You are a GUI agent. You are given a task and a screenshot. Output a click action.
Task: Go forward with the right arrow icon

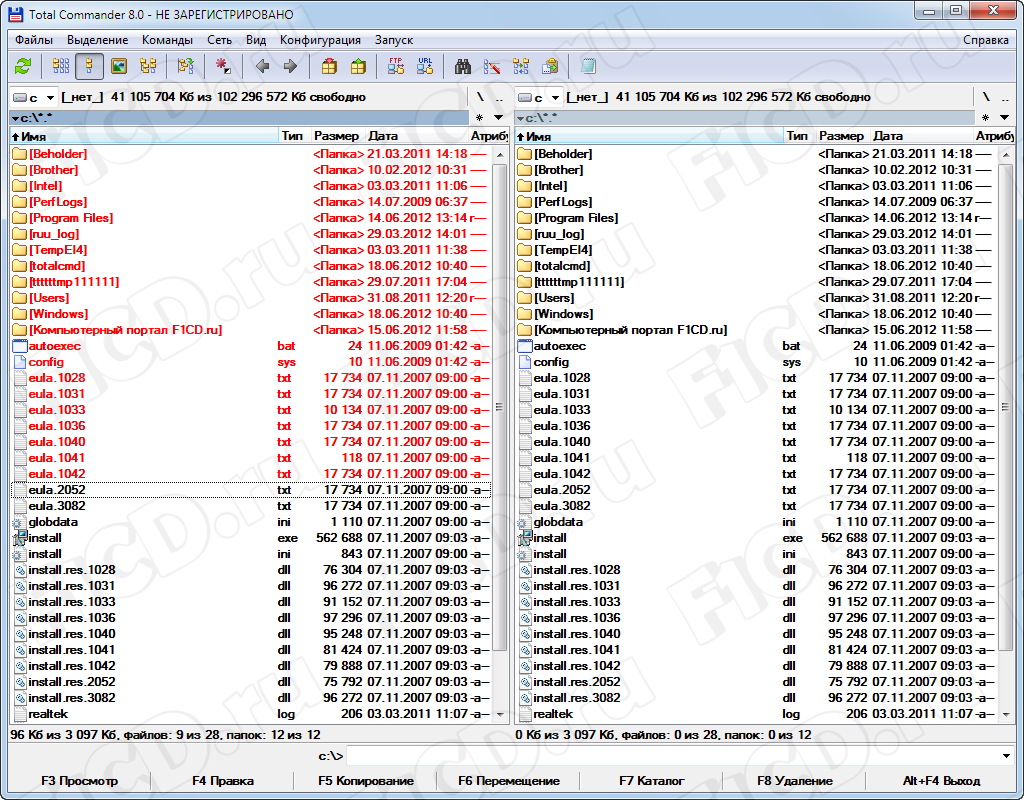tap(291, 66)
